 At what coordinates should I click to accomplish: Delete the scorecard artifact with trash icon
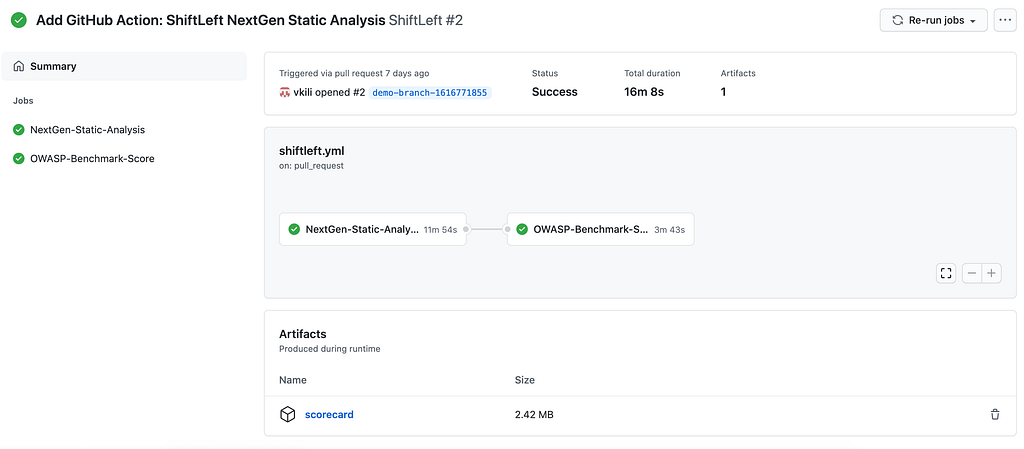[x=995, y=414]
